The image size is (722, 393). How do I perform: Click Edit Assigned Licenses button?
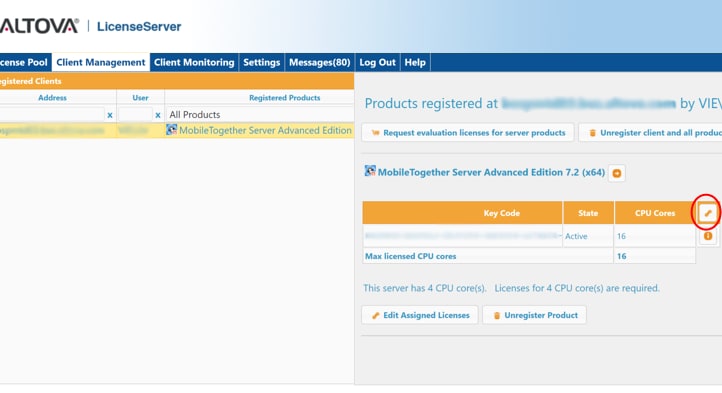[420, 315]
